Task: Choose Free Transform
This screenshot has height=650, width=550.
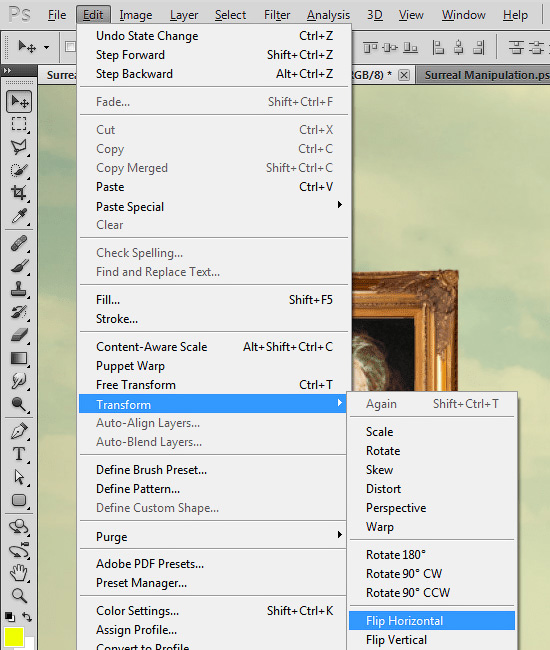Action: [214, 385]
